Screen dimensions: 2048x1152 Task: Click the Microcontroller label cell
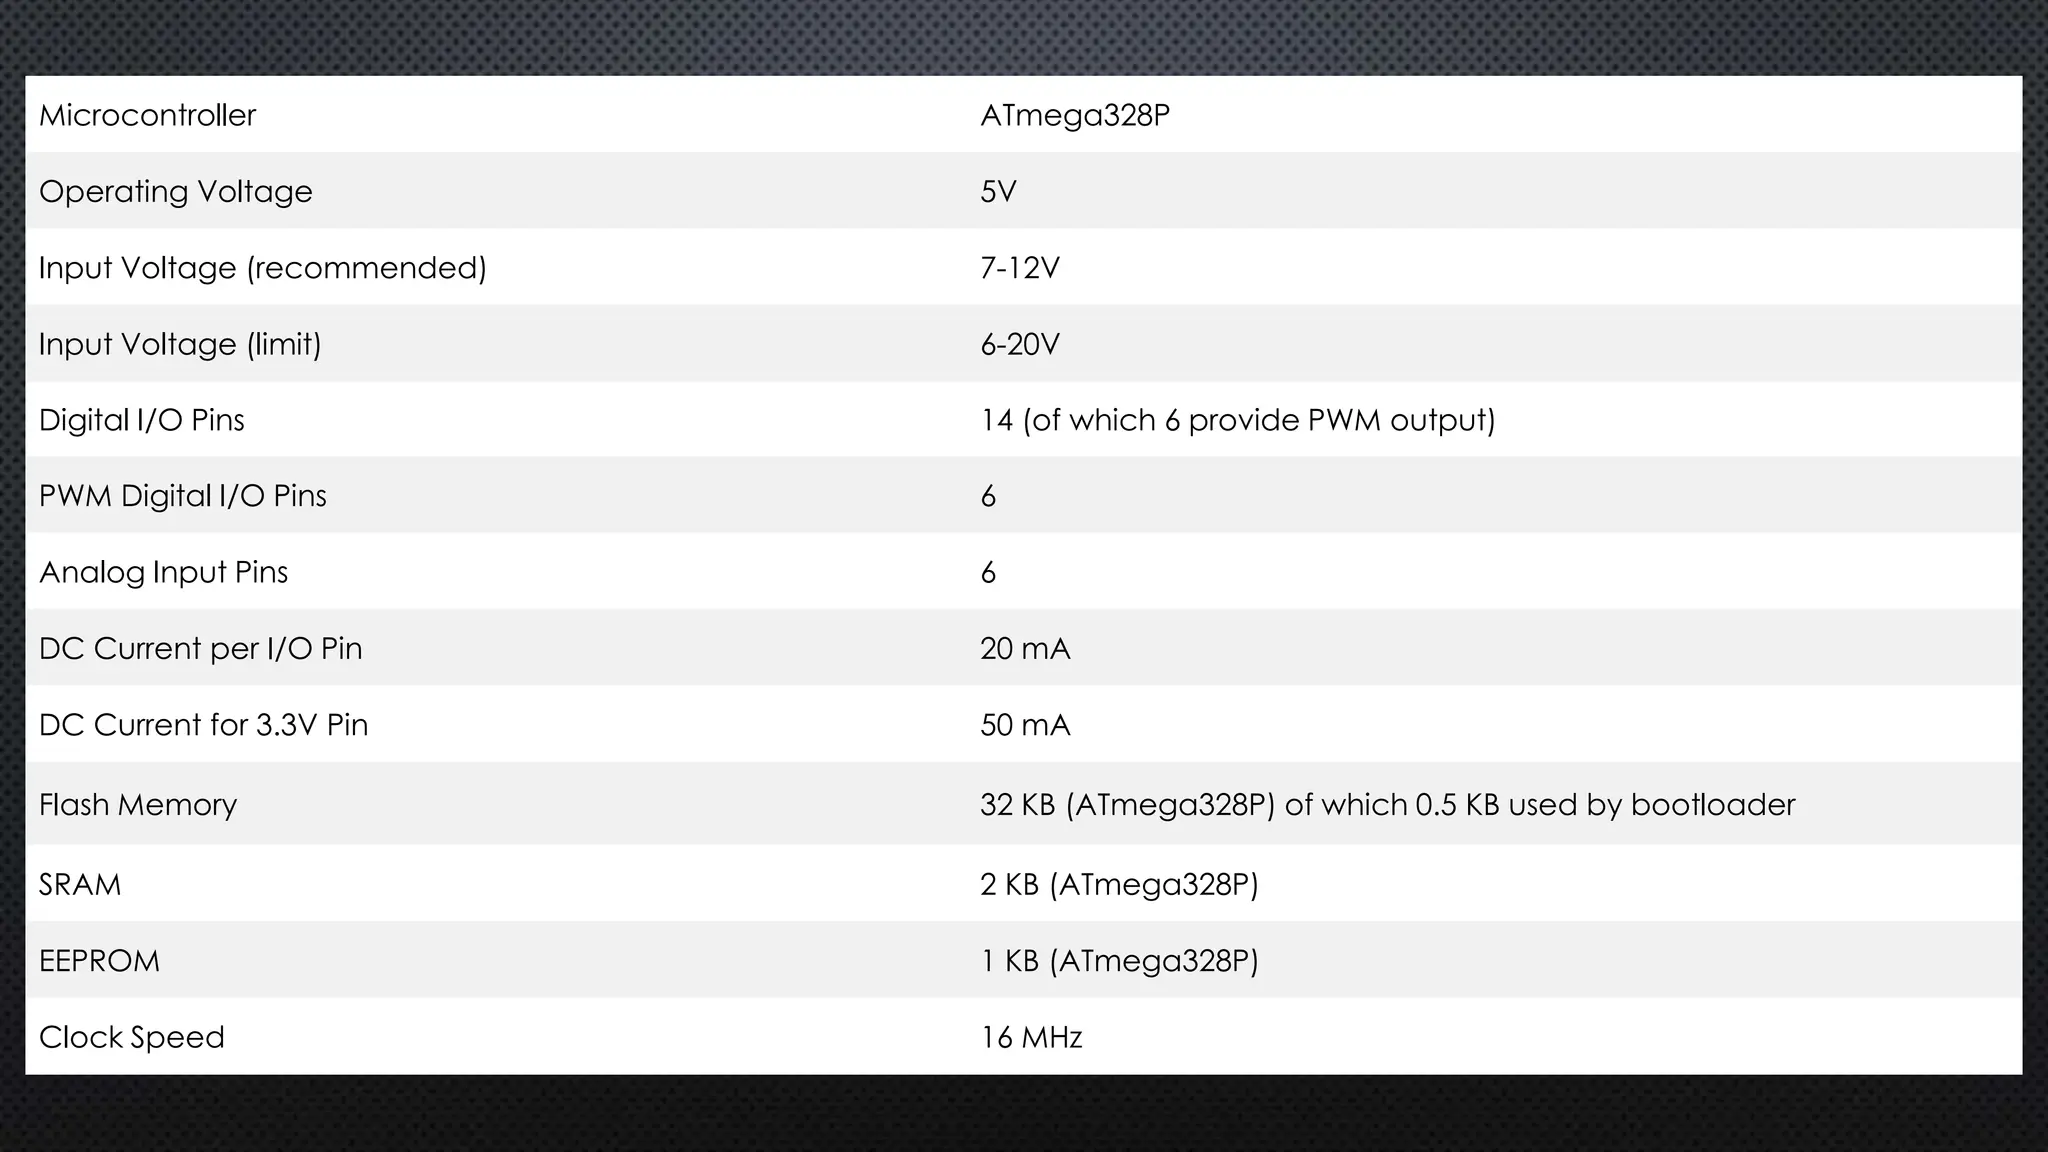pos(147,115)
